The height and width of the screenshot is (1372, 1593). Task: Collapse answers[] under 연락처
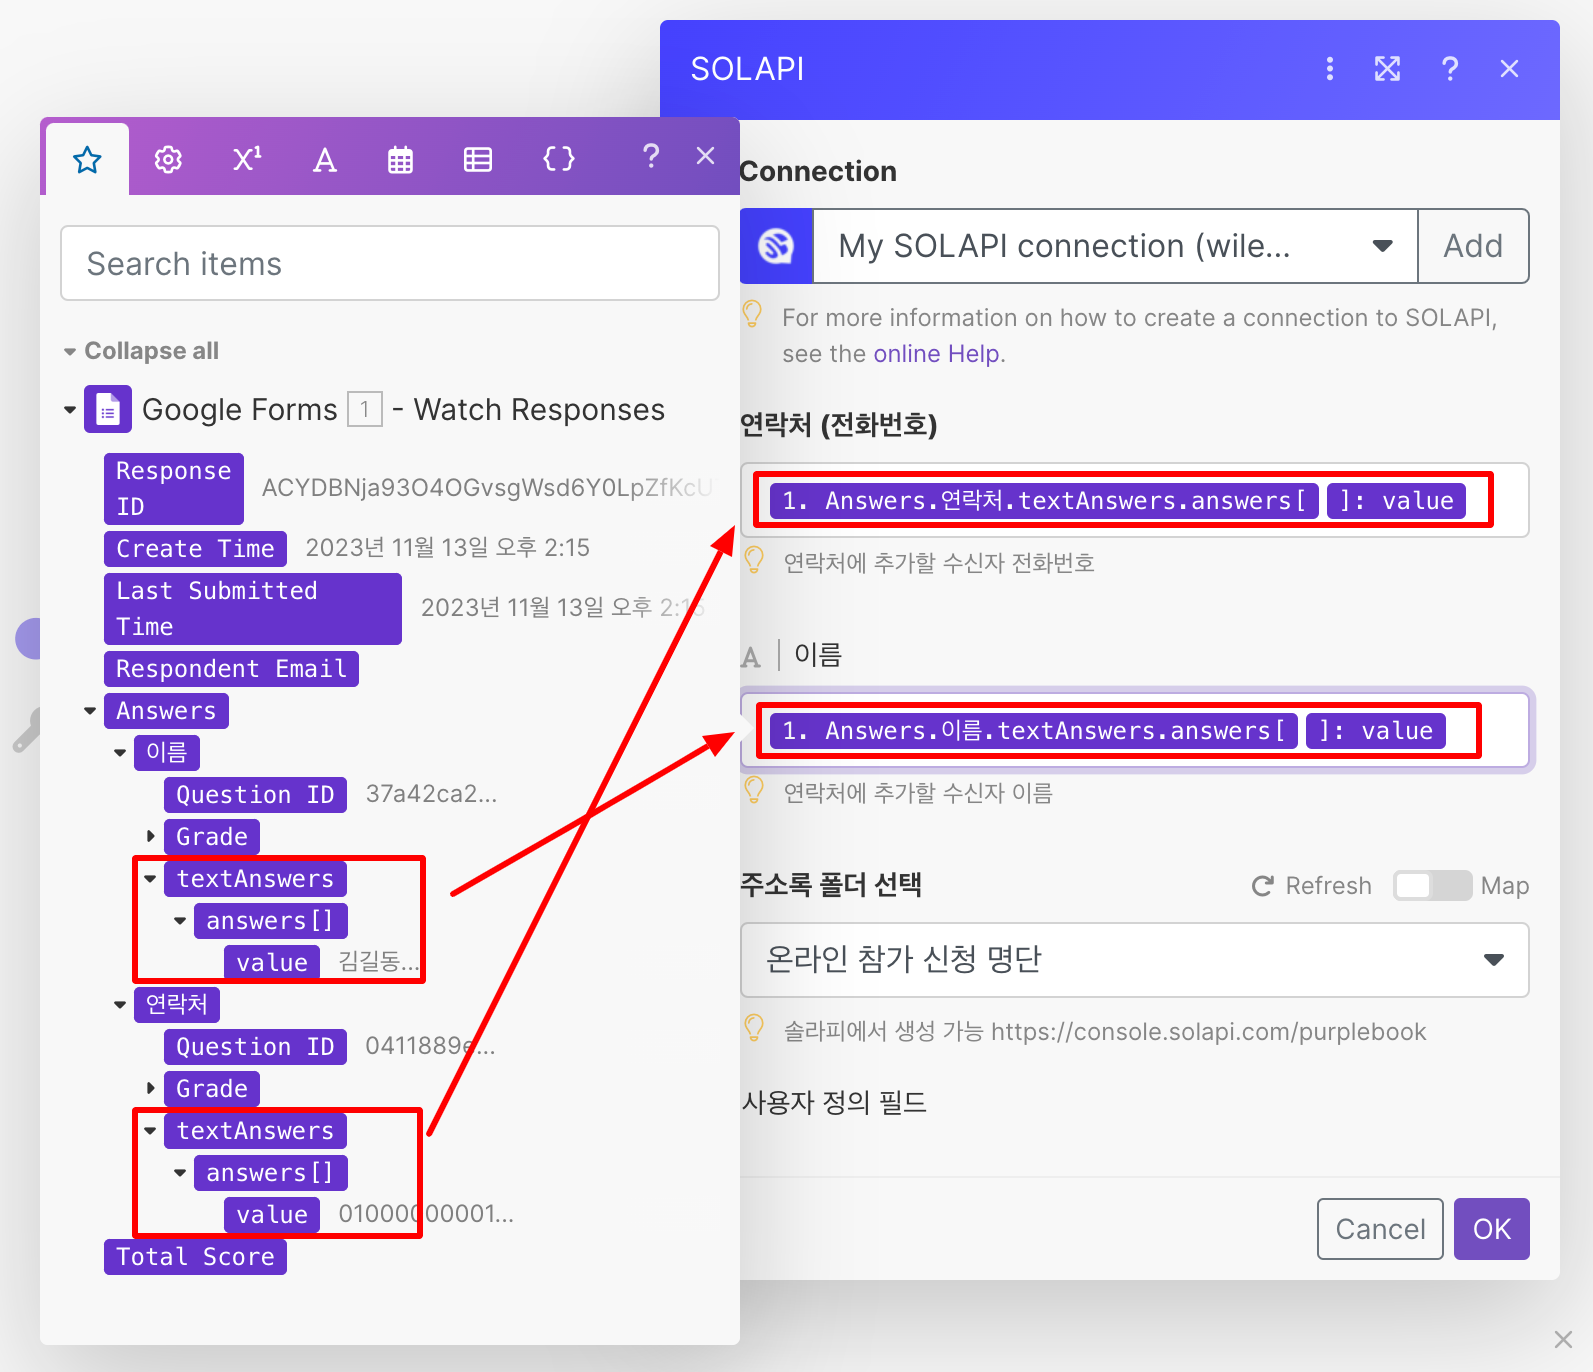click(x=180, y=1173)
